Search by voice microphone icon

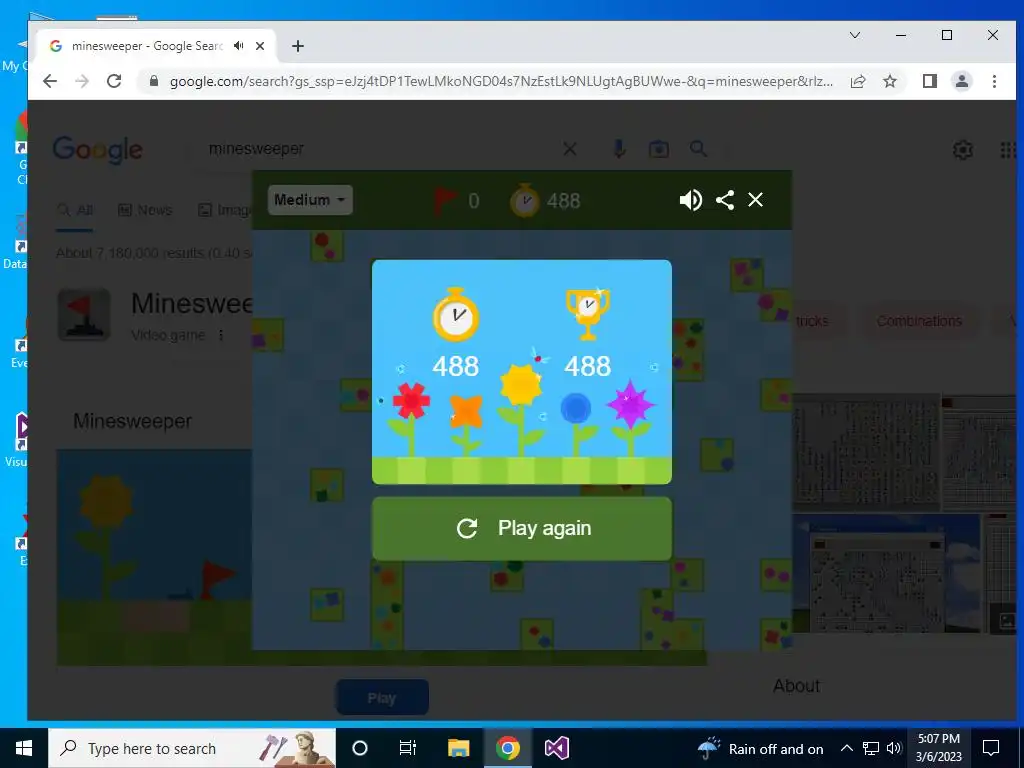point(619,149)
